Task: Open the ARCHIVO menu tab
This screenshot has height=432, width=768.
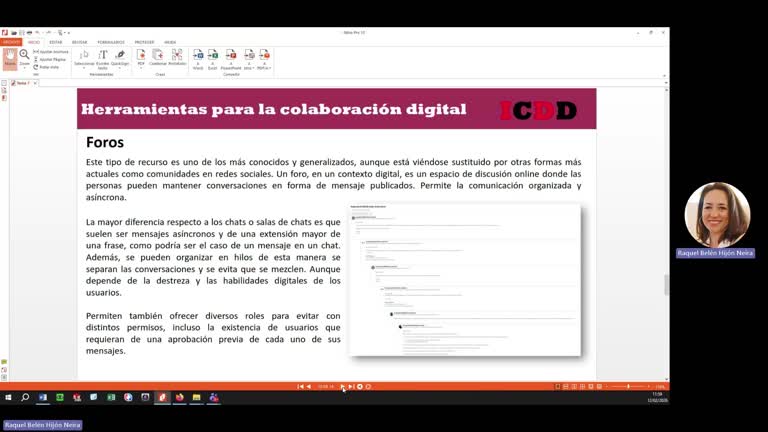Action: point(11,42)
